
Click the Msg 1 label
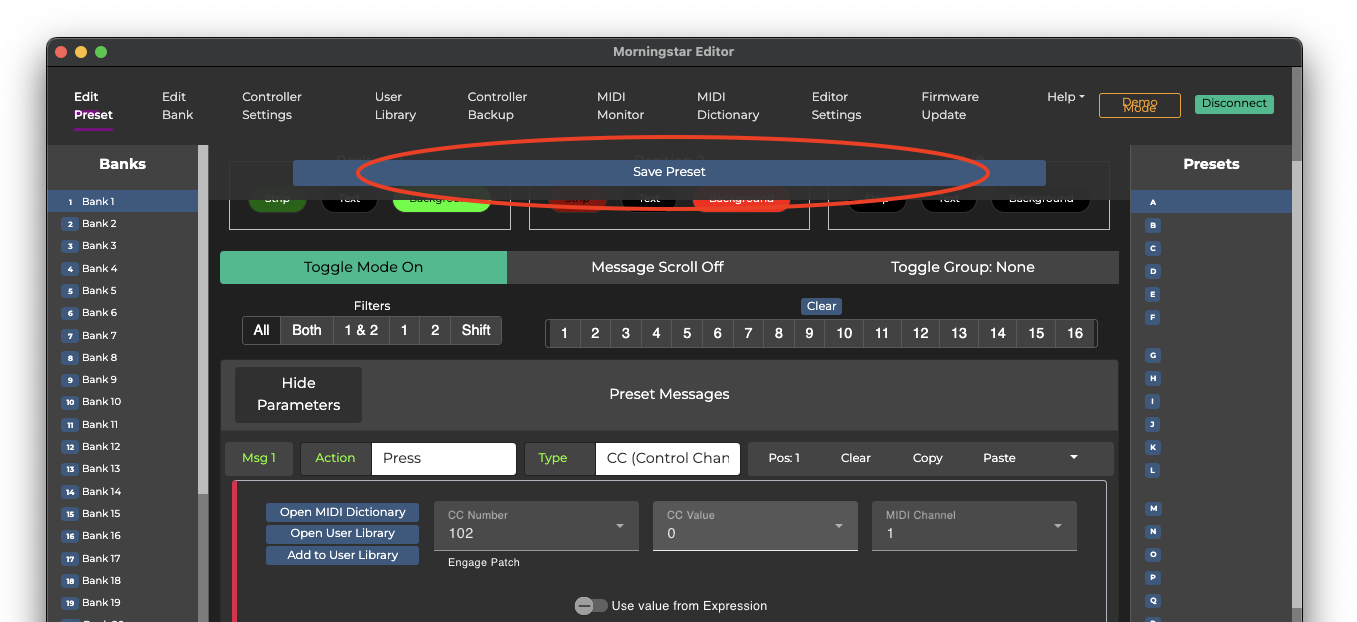259,458
